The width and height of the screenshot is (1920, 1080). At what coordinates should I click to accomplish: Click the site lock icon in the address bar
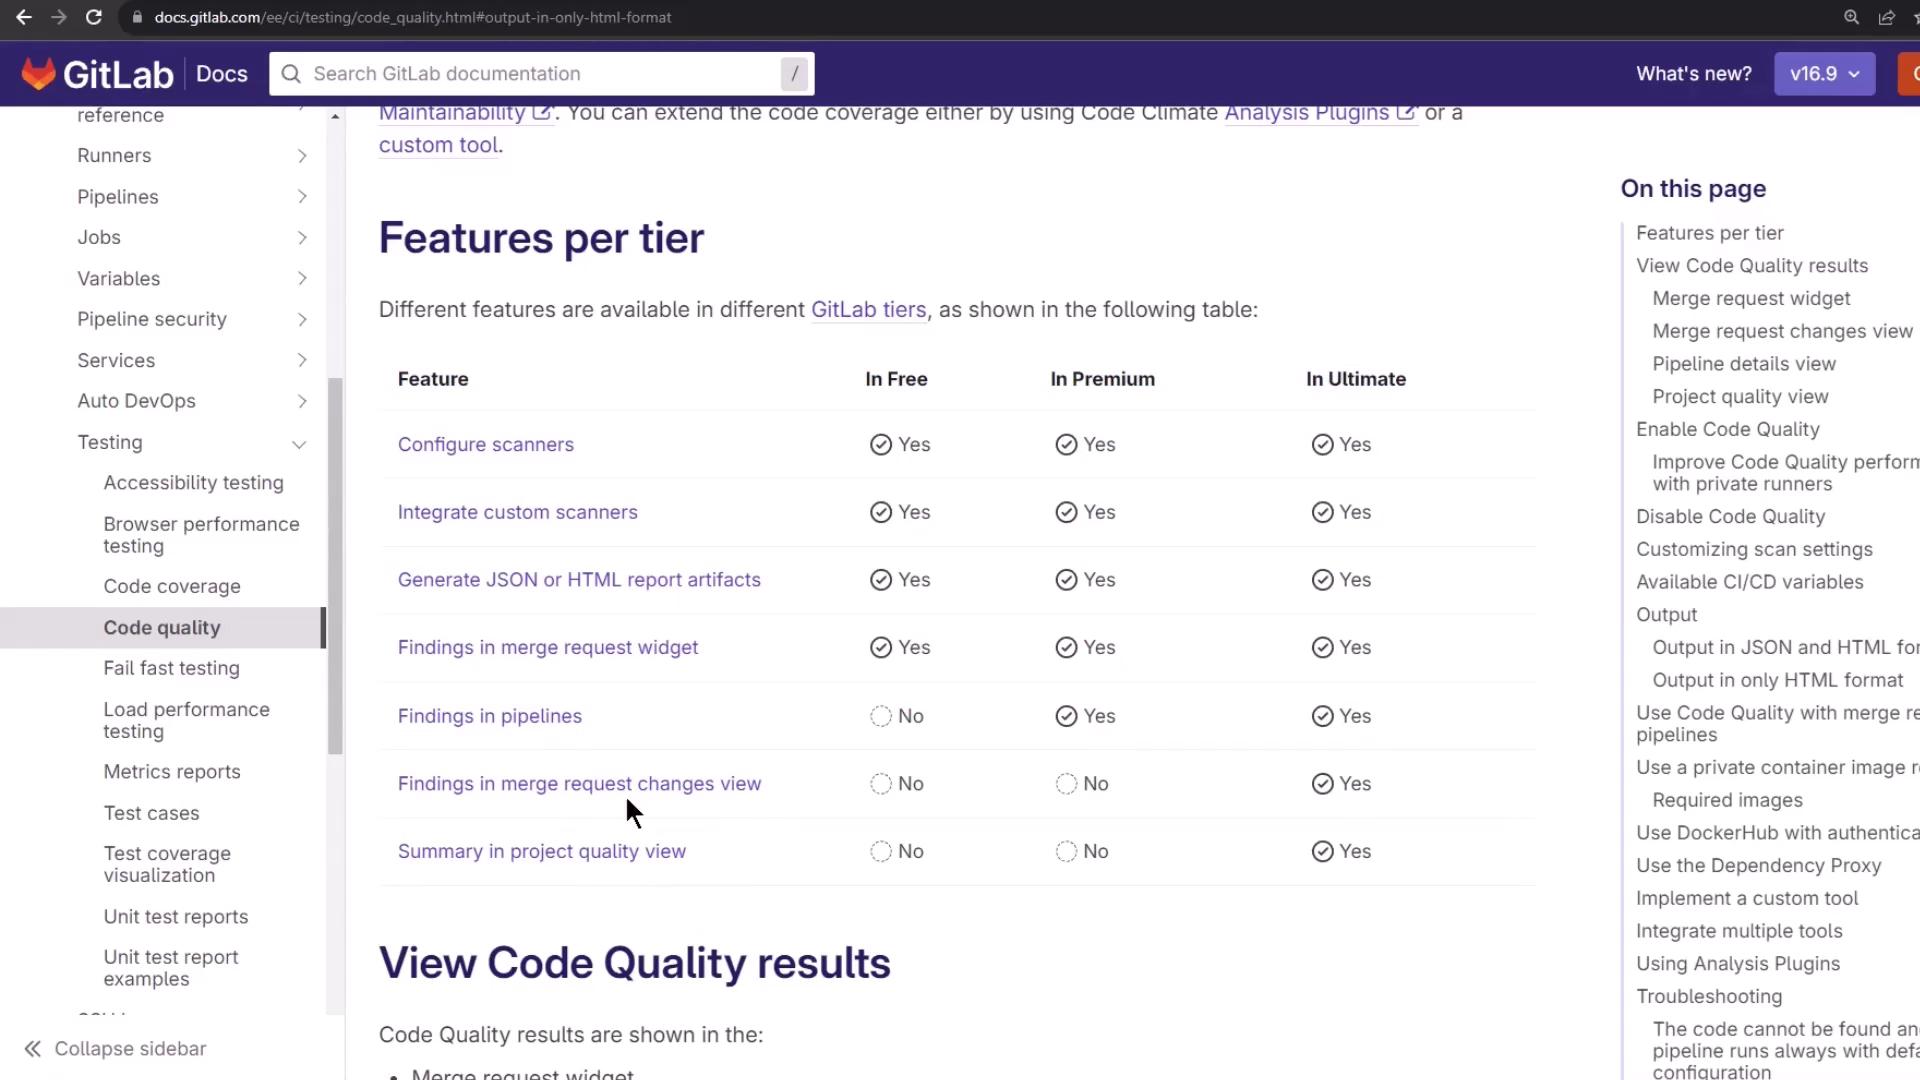[x=137, y=17]
